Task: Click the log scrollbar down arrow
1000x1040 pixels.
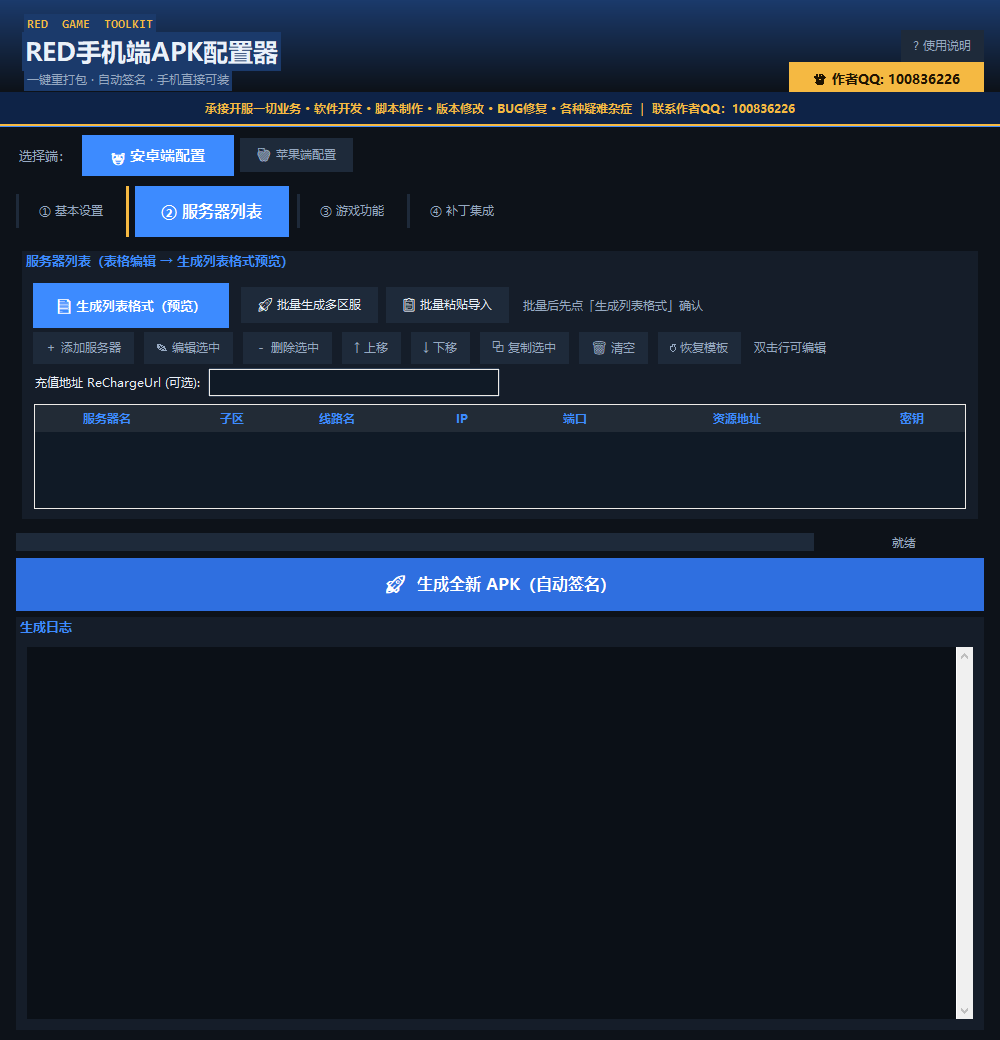Action: click(x=964, y=1011)
